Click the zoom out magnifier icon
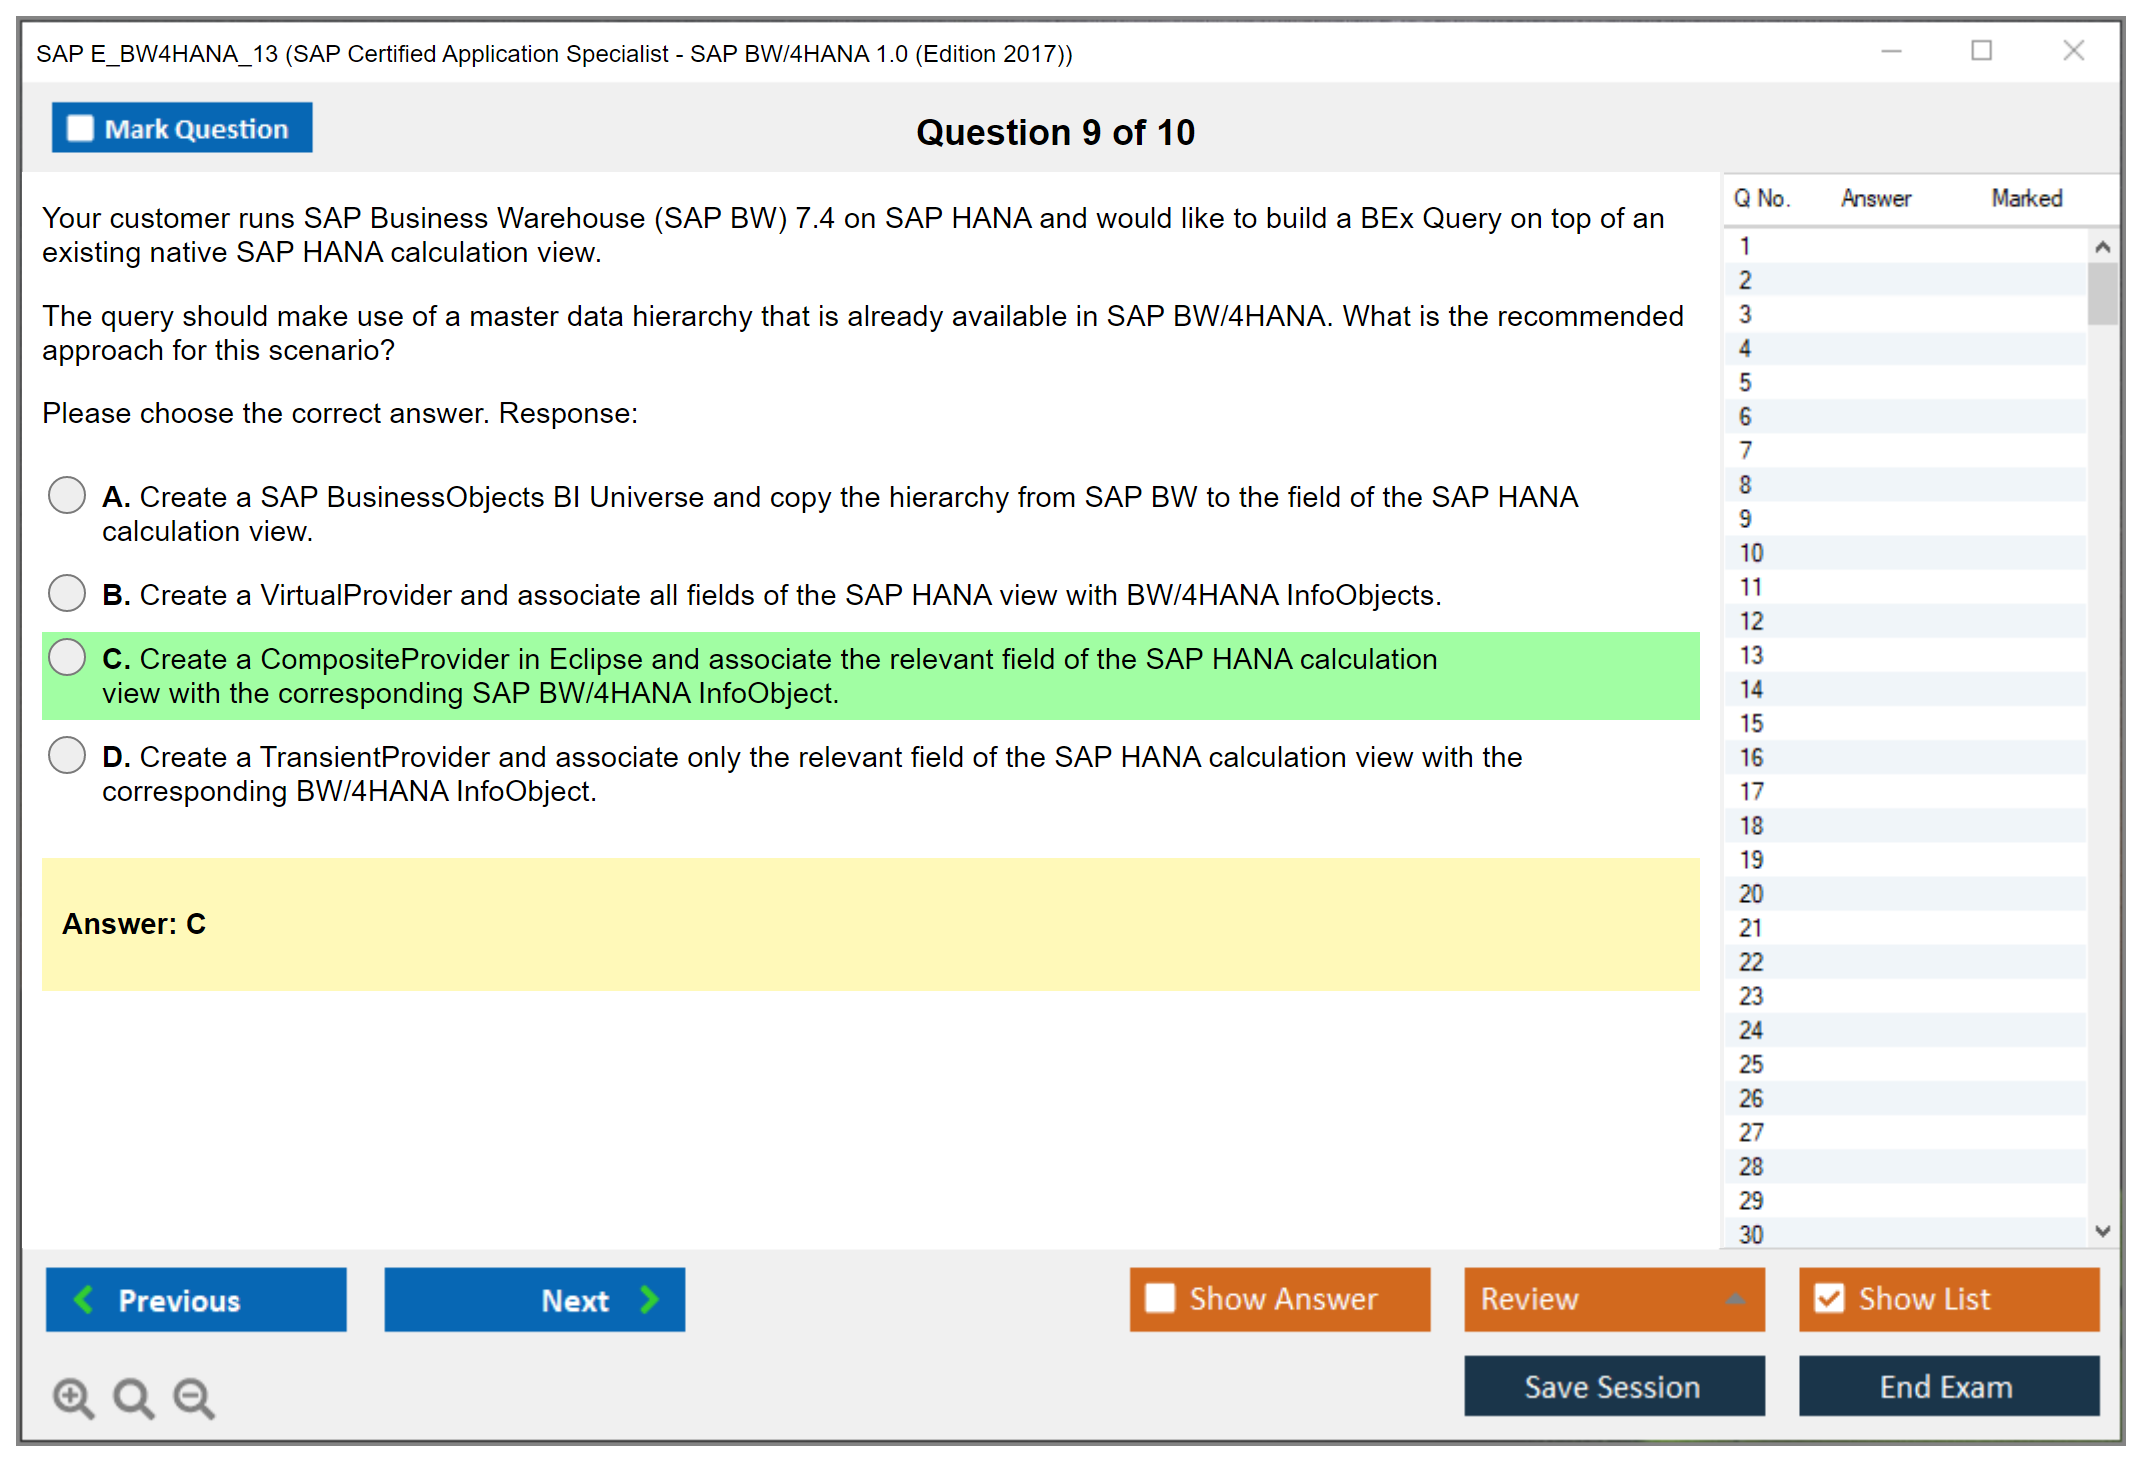Viewport: 2150px width, 1470px height. (194, 1397)
